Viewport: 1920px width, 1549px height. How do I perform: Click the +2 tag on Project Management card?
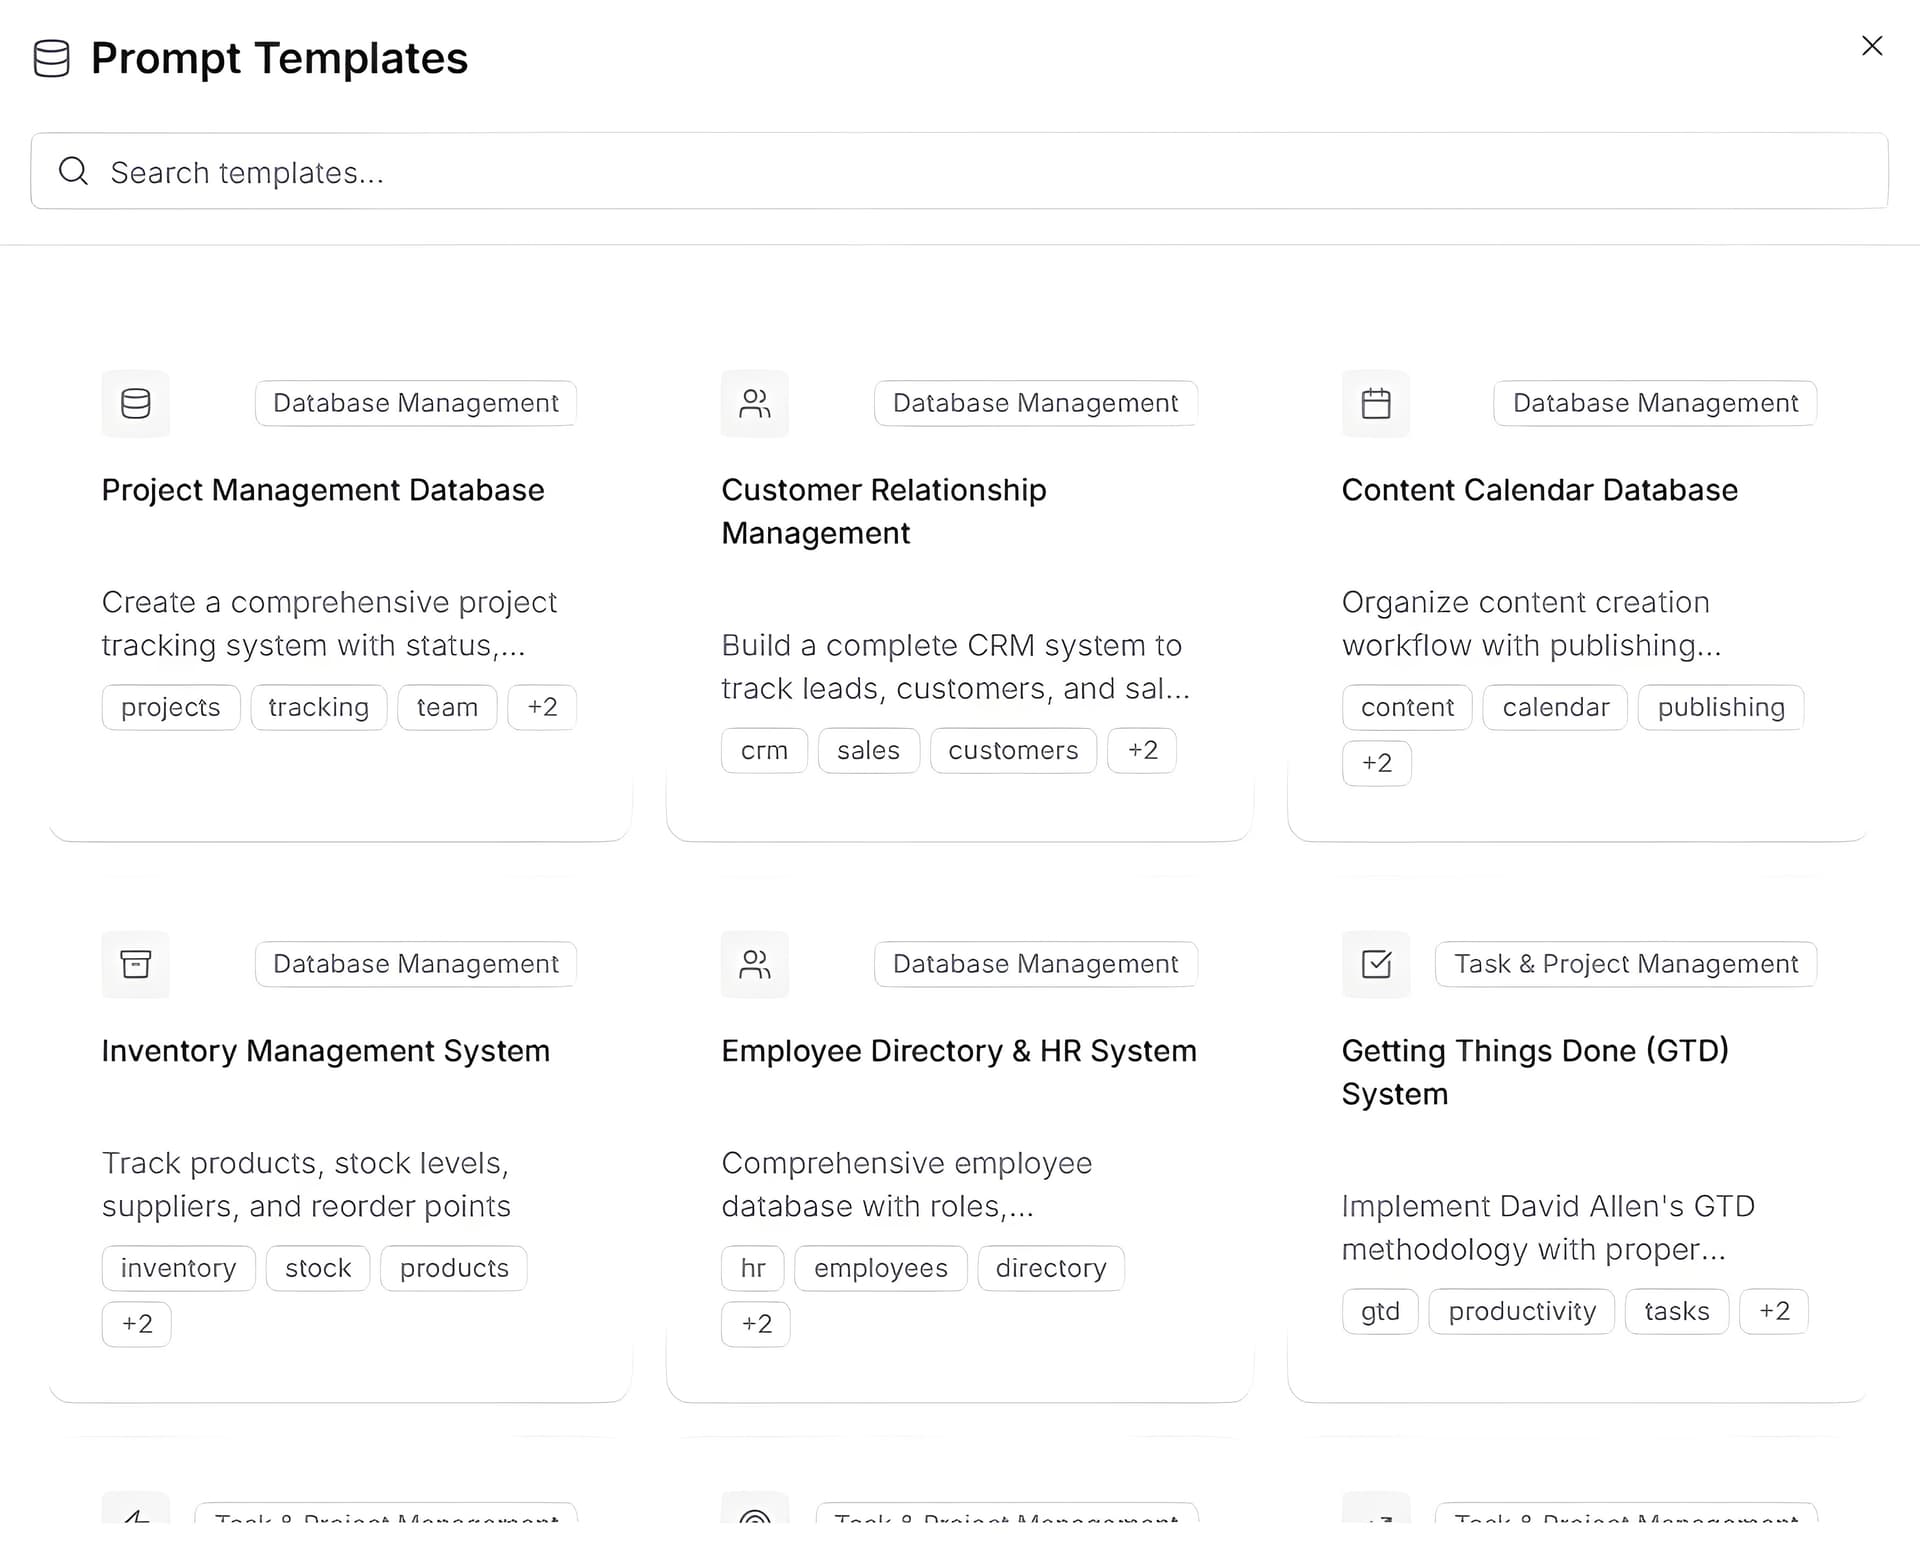(542, 707)
